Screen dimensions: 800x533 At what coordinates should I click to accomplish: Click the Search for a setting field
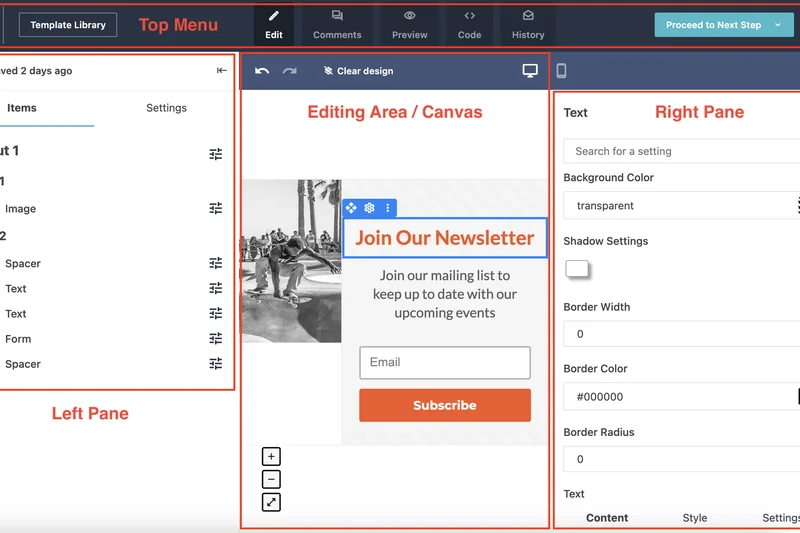682,151
